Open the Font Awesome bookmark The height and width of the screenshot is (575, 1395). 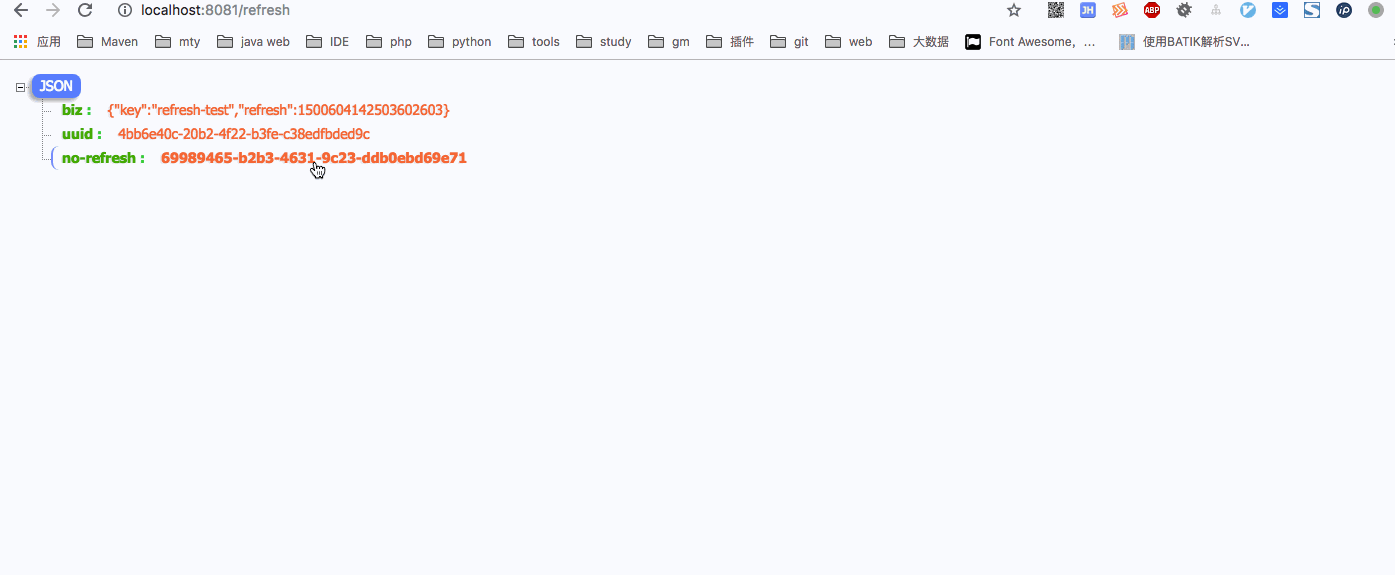[x=1030, y=42]
